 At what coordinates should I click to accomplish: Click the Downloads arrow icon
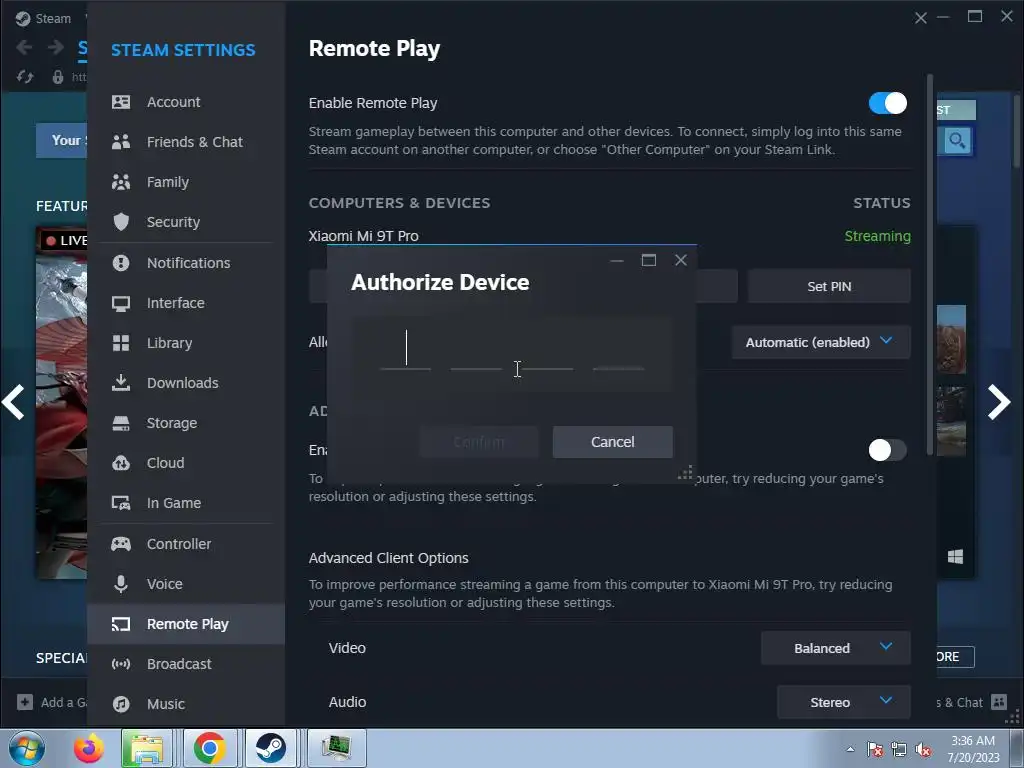121,383
